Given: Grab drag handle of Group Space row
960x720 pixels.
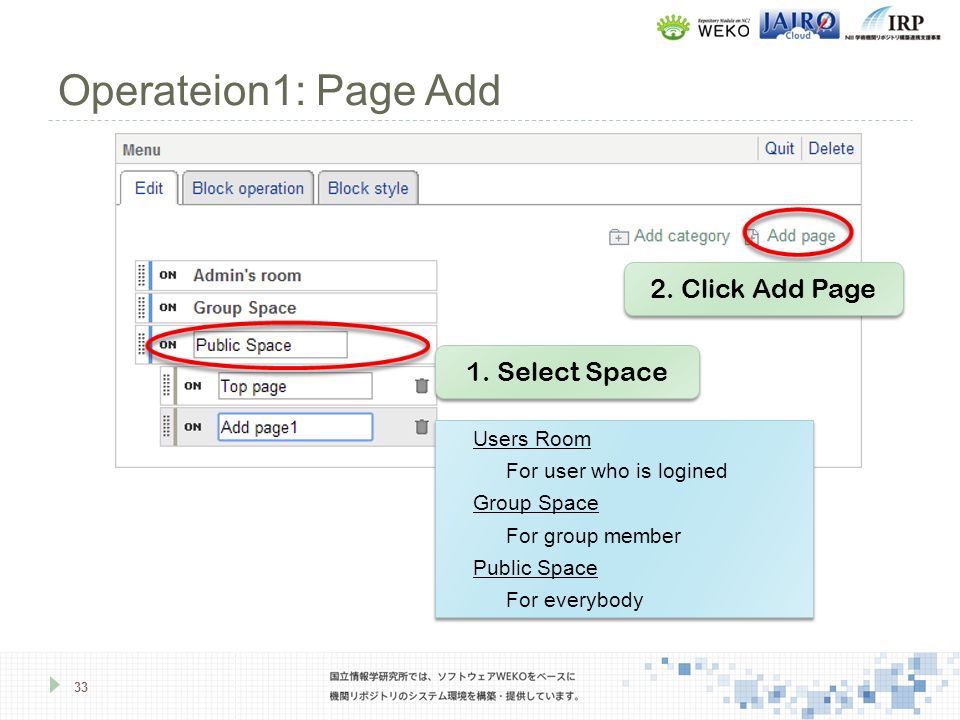Looking at the screenshot, I should tap(141, 307).
